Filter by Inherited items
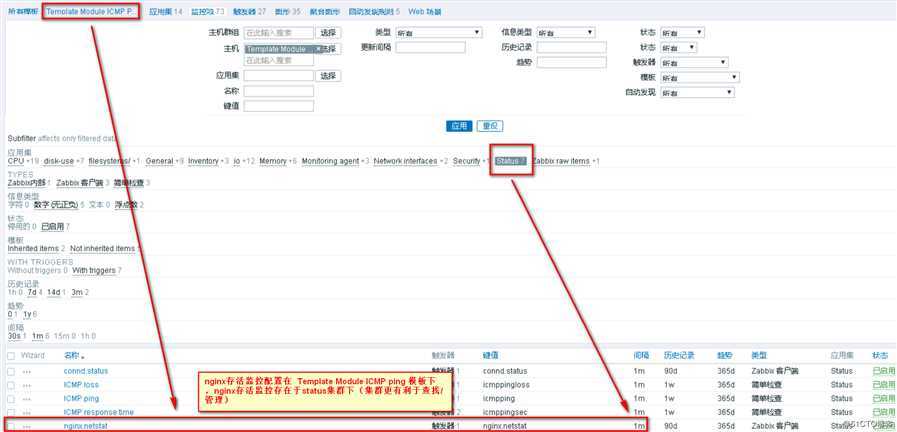This screenshot has height=432, width=897. [33, 249]
